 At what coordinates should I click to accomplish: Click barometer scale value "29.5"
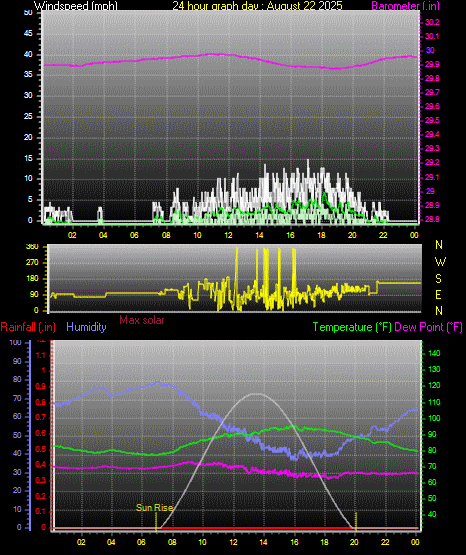432,120
